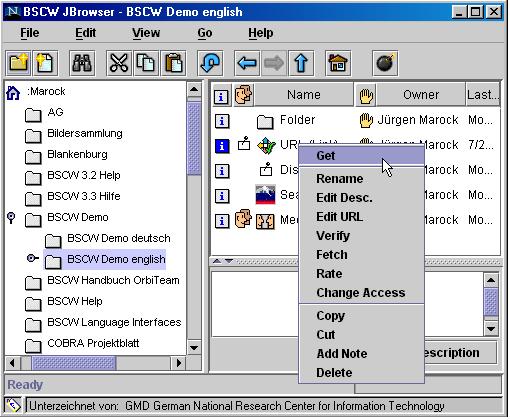Click the note icon on the URL row

244,143
